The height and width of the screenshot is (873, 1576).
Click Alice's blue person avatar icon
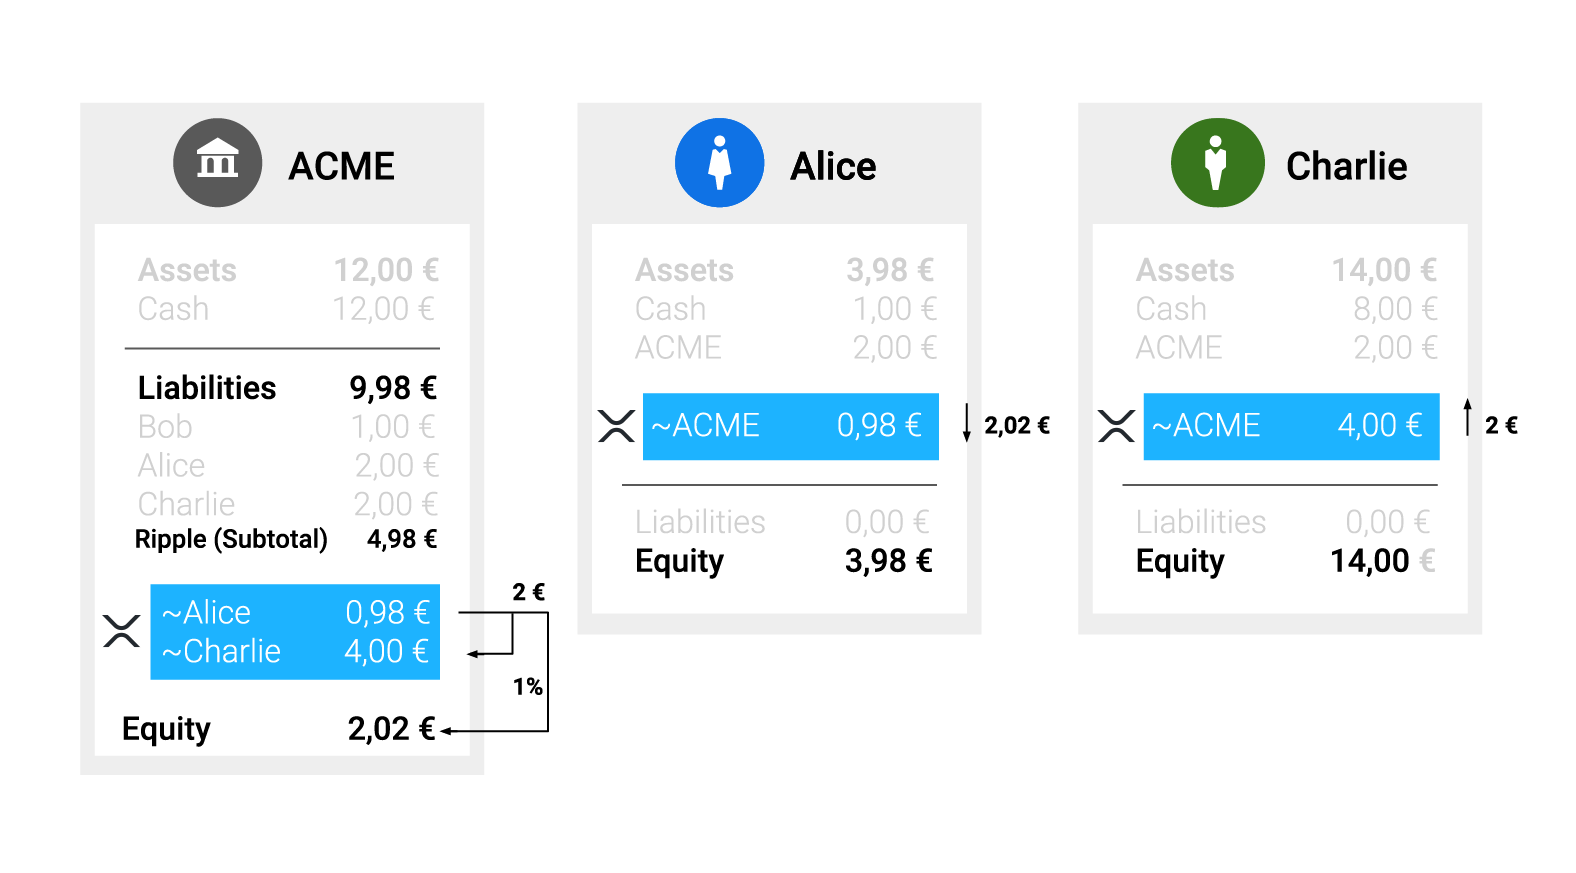pos(720,163)
